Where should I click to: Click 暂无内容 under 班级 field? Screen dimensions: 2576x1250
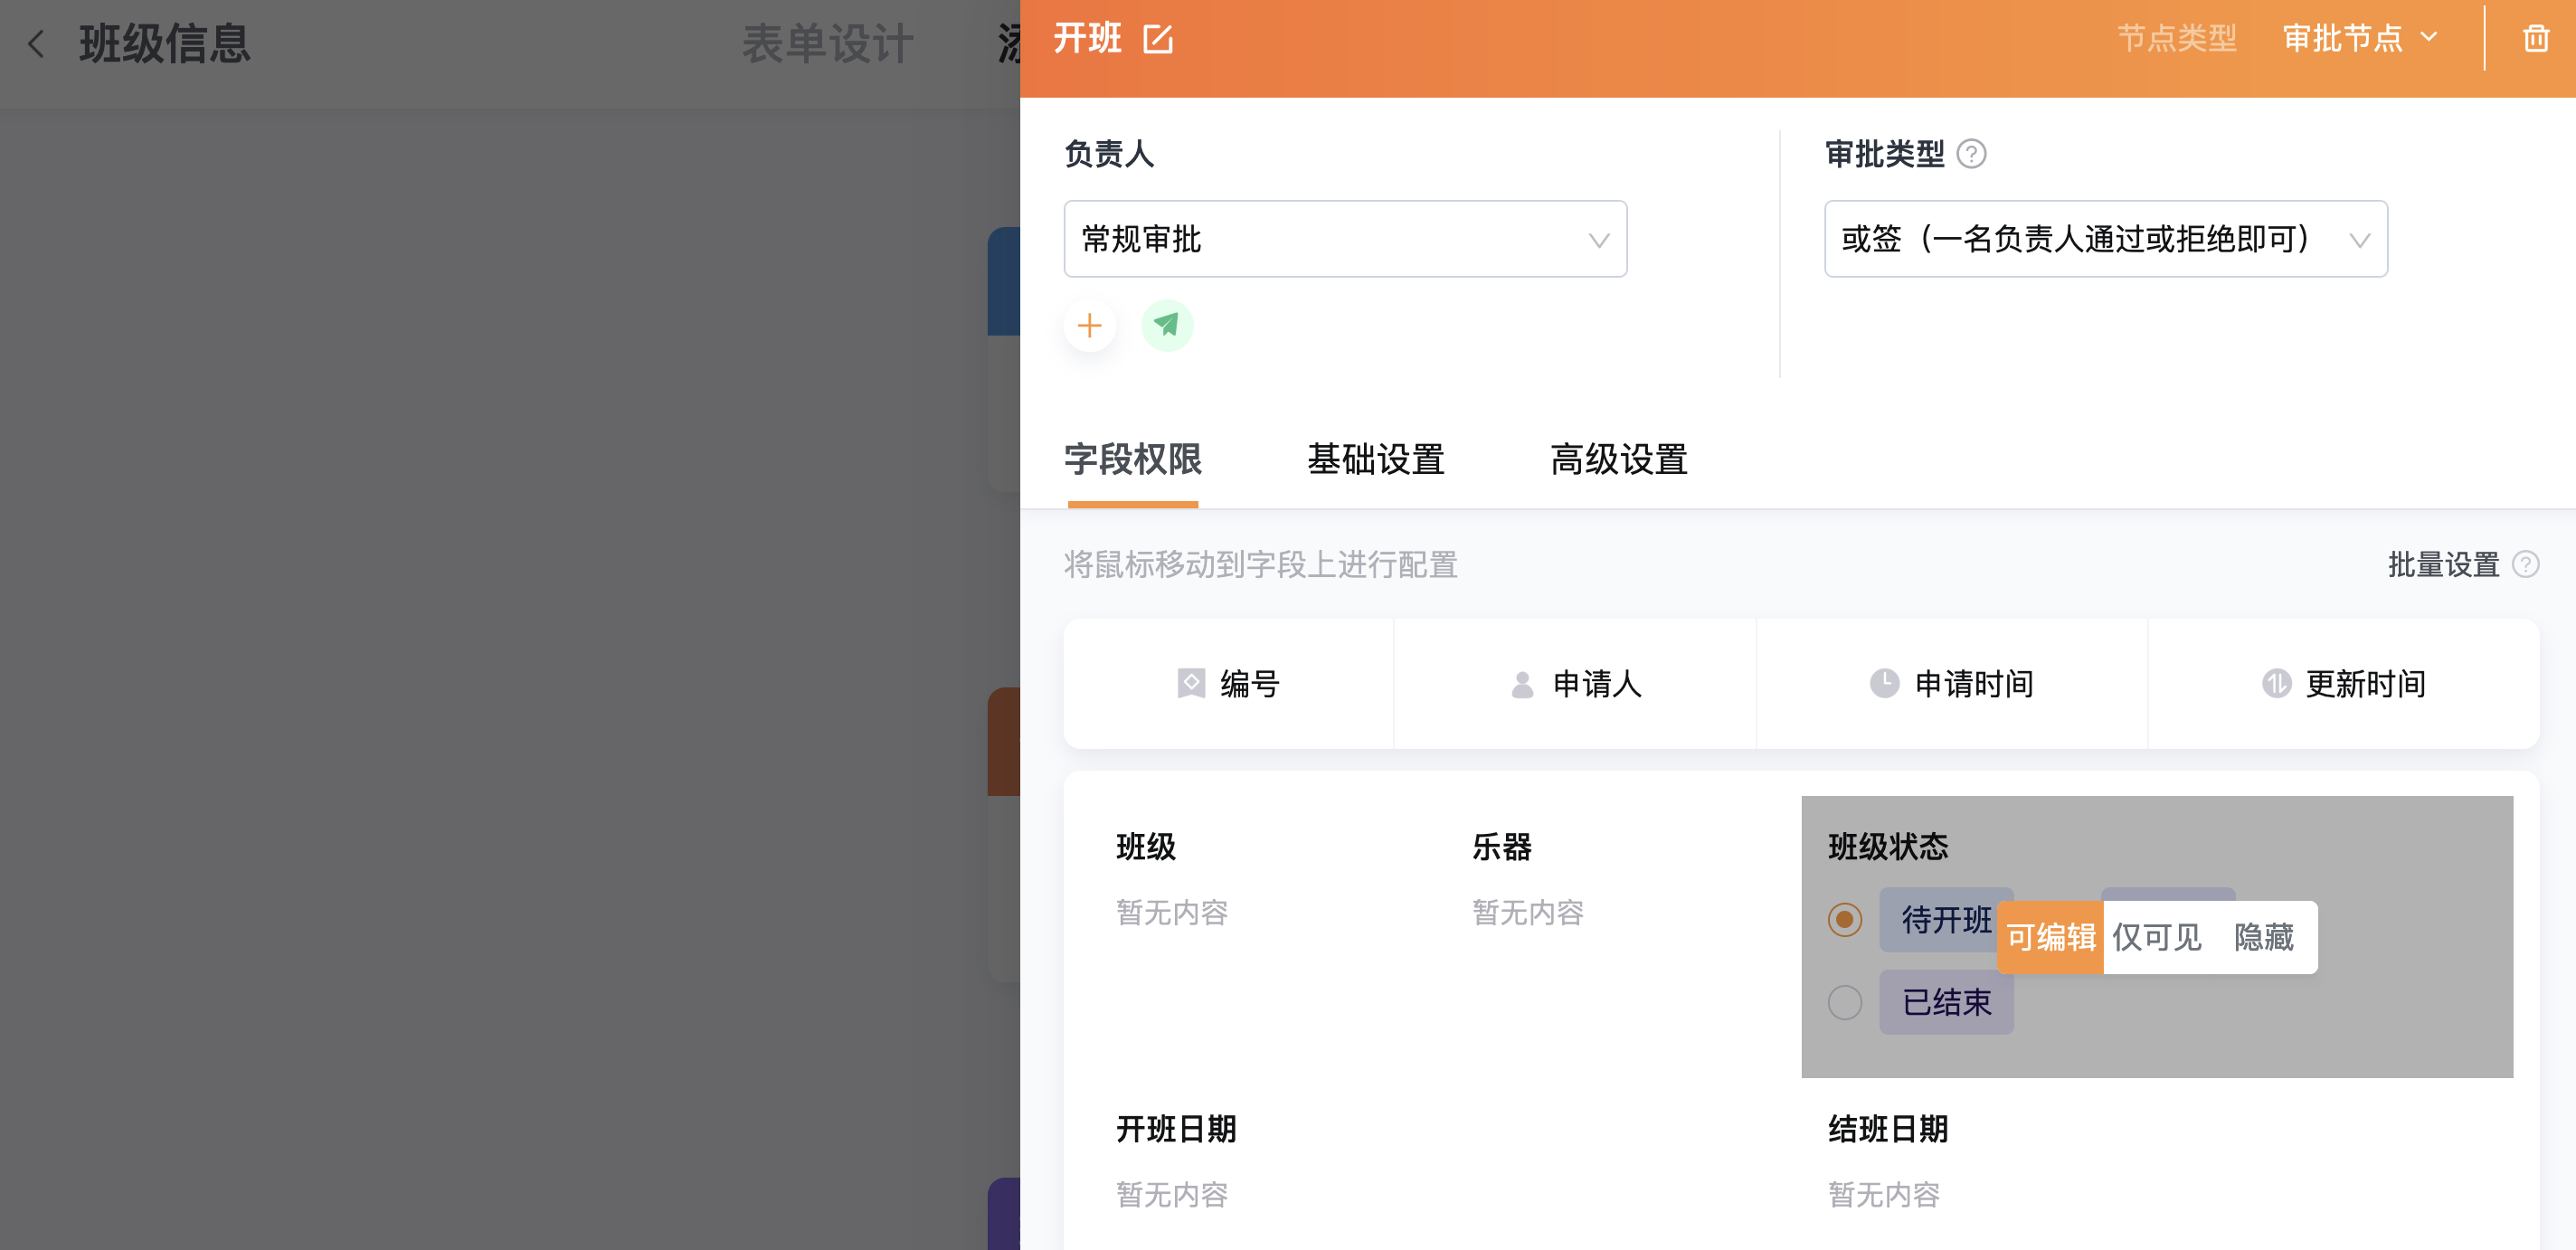click(1172, 913)
